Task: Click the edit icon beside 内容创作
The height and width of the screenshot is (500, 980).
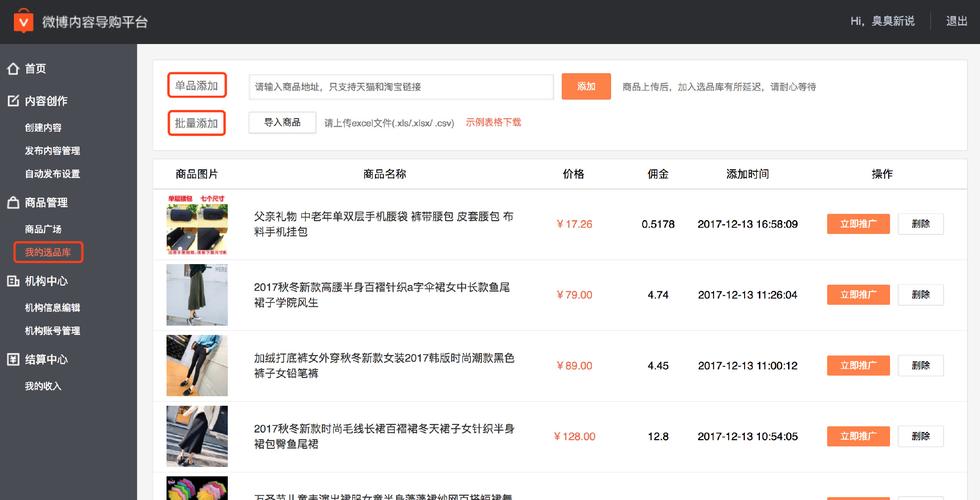Action: tap(13, 101)
